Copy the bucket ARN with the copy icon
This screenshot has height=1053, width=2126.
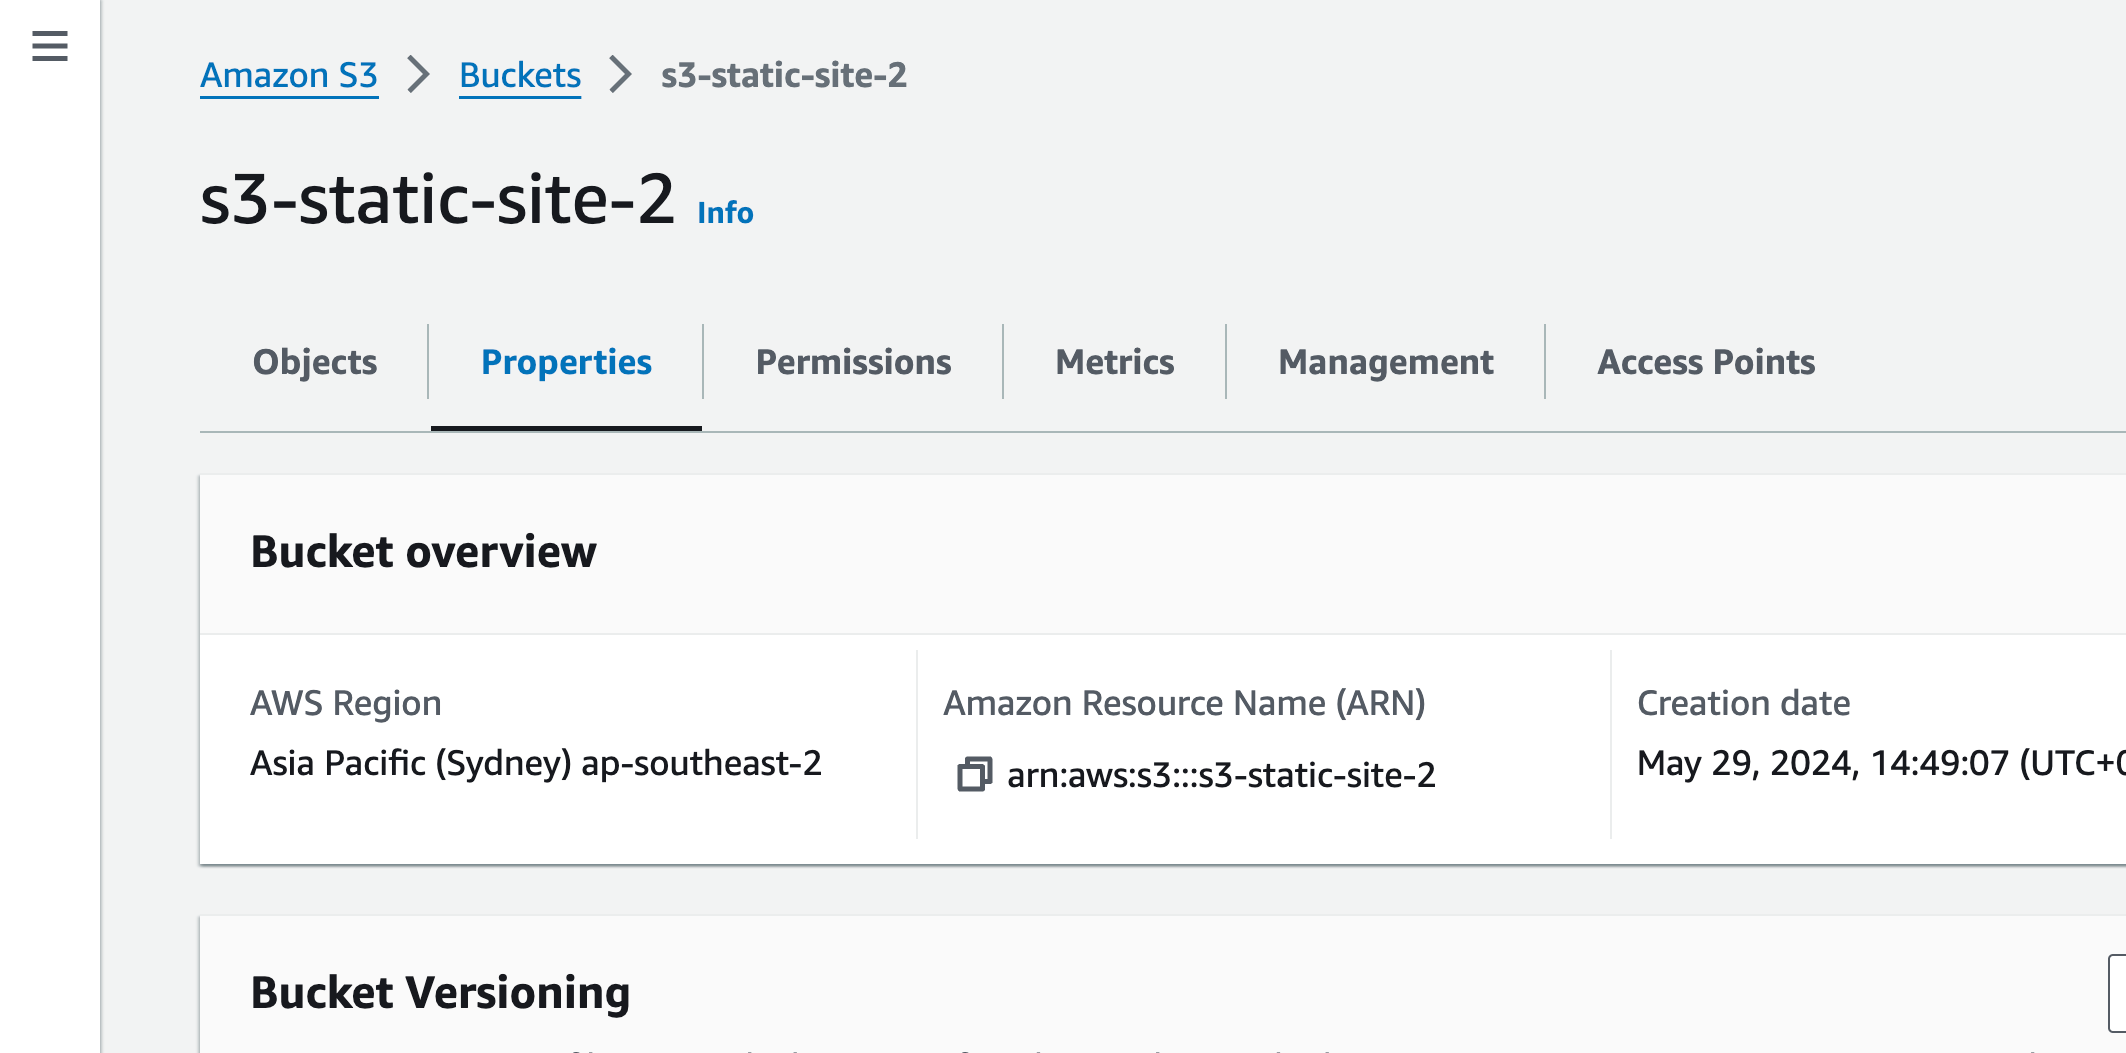[974, 775]
